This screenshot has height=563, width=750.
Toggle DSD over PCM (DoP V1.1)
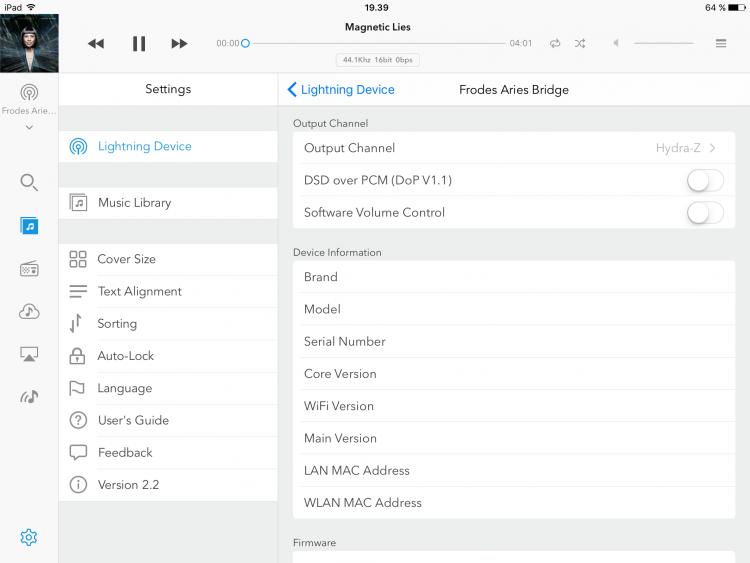pos(705,181)
